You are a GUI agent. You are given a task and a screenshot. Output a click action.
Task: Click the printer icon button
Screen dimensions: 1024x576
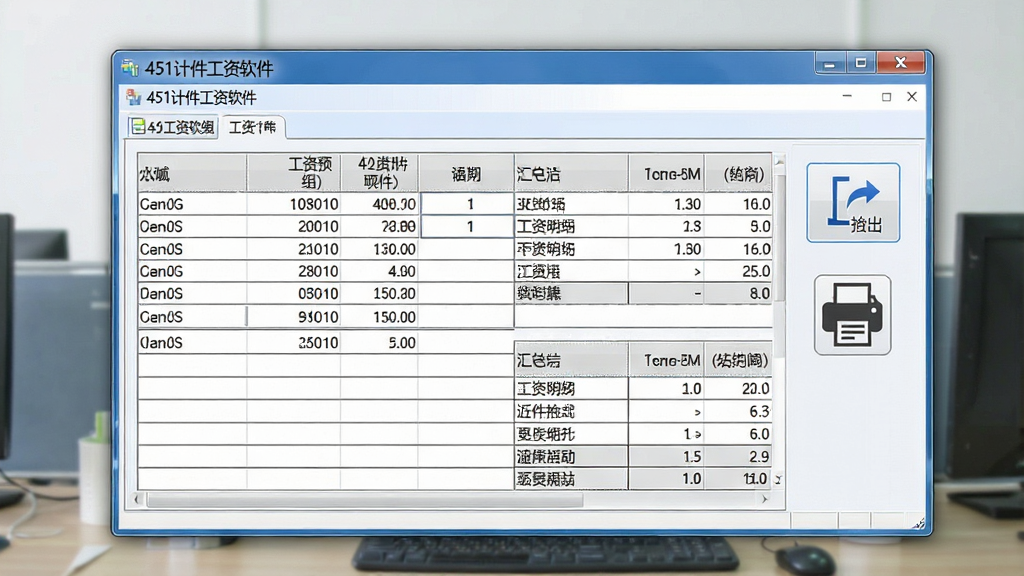852,315
